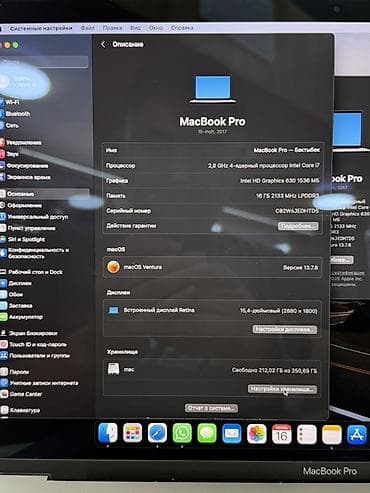The height and width of the screenshot is (493, 370).
Task: Open Оформление appearance settings
Action: point(22,205)
